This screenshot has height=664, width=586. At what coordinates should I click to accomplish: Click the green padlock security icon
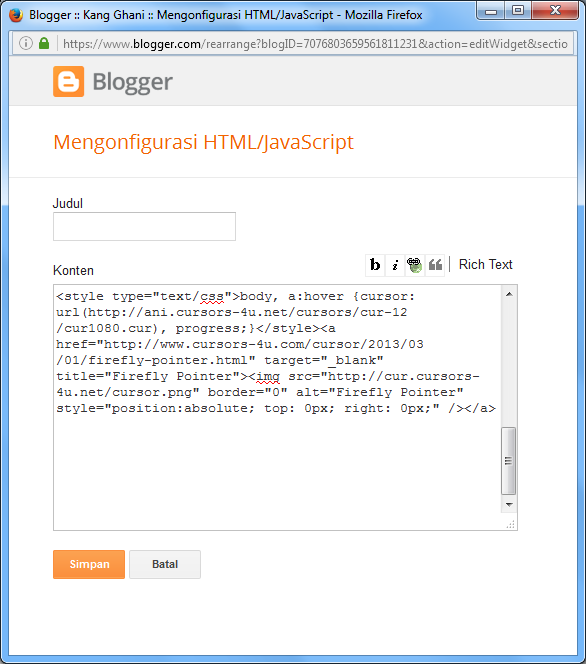coord(44,43)
